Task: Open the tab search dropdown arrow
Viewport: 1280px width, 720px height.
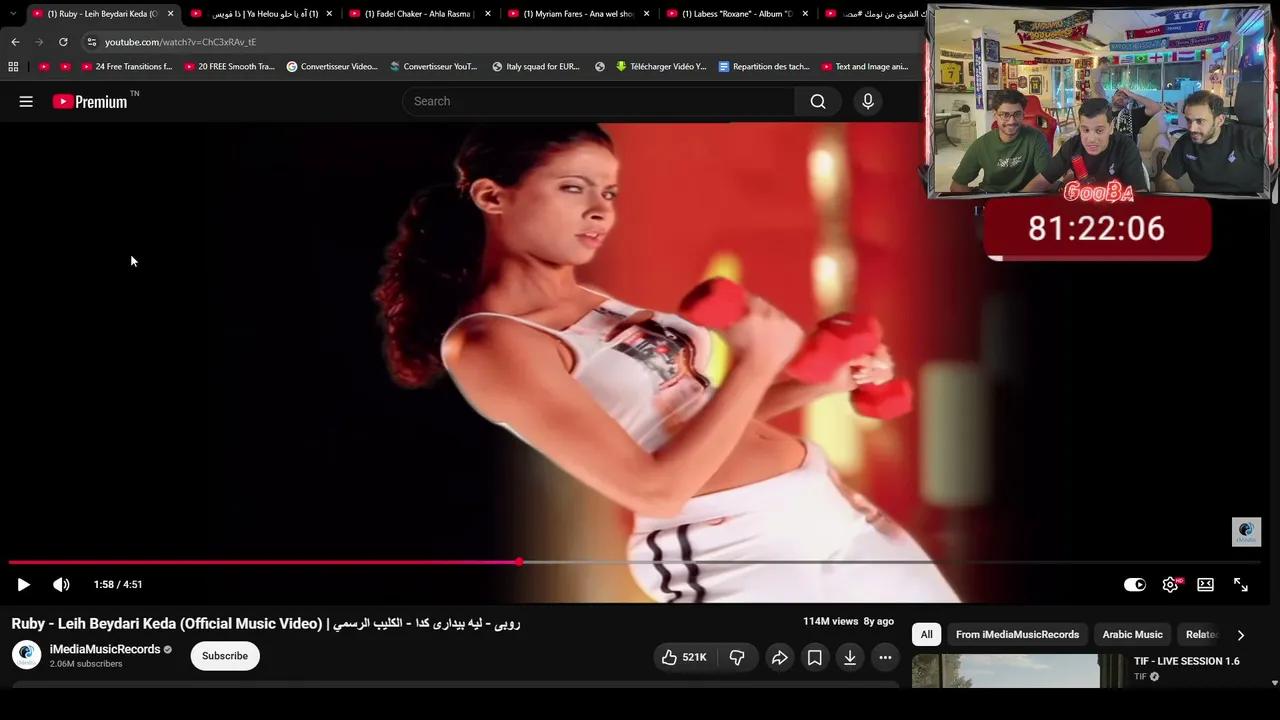Action: [12, 14]
